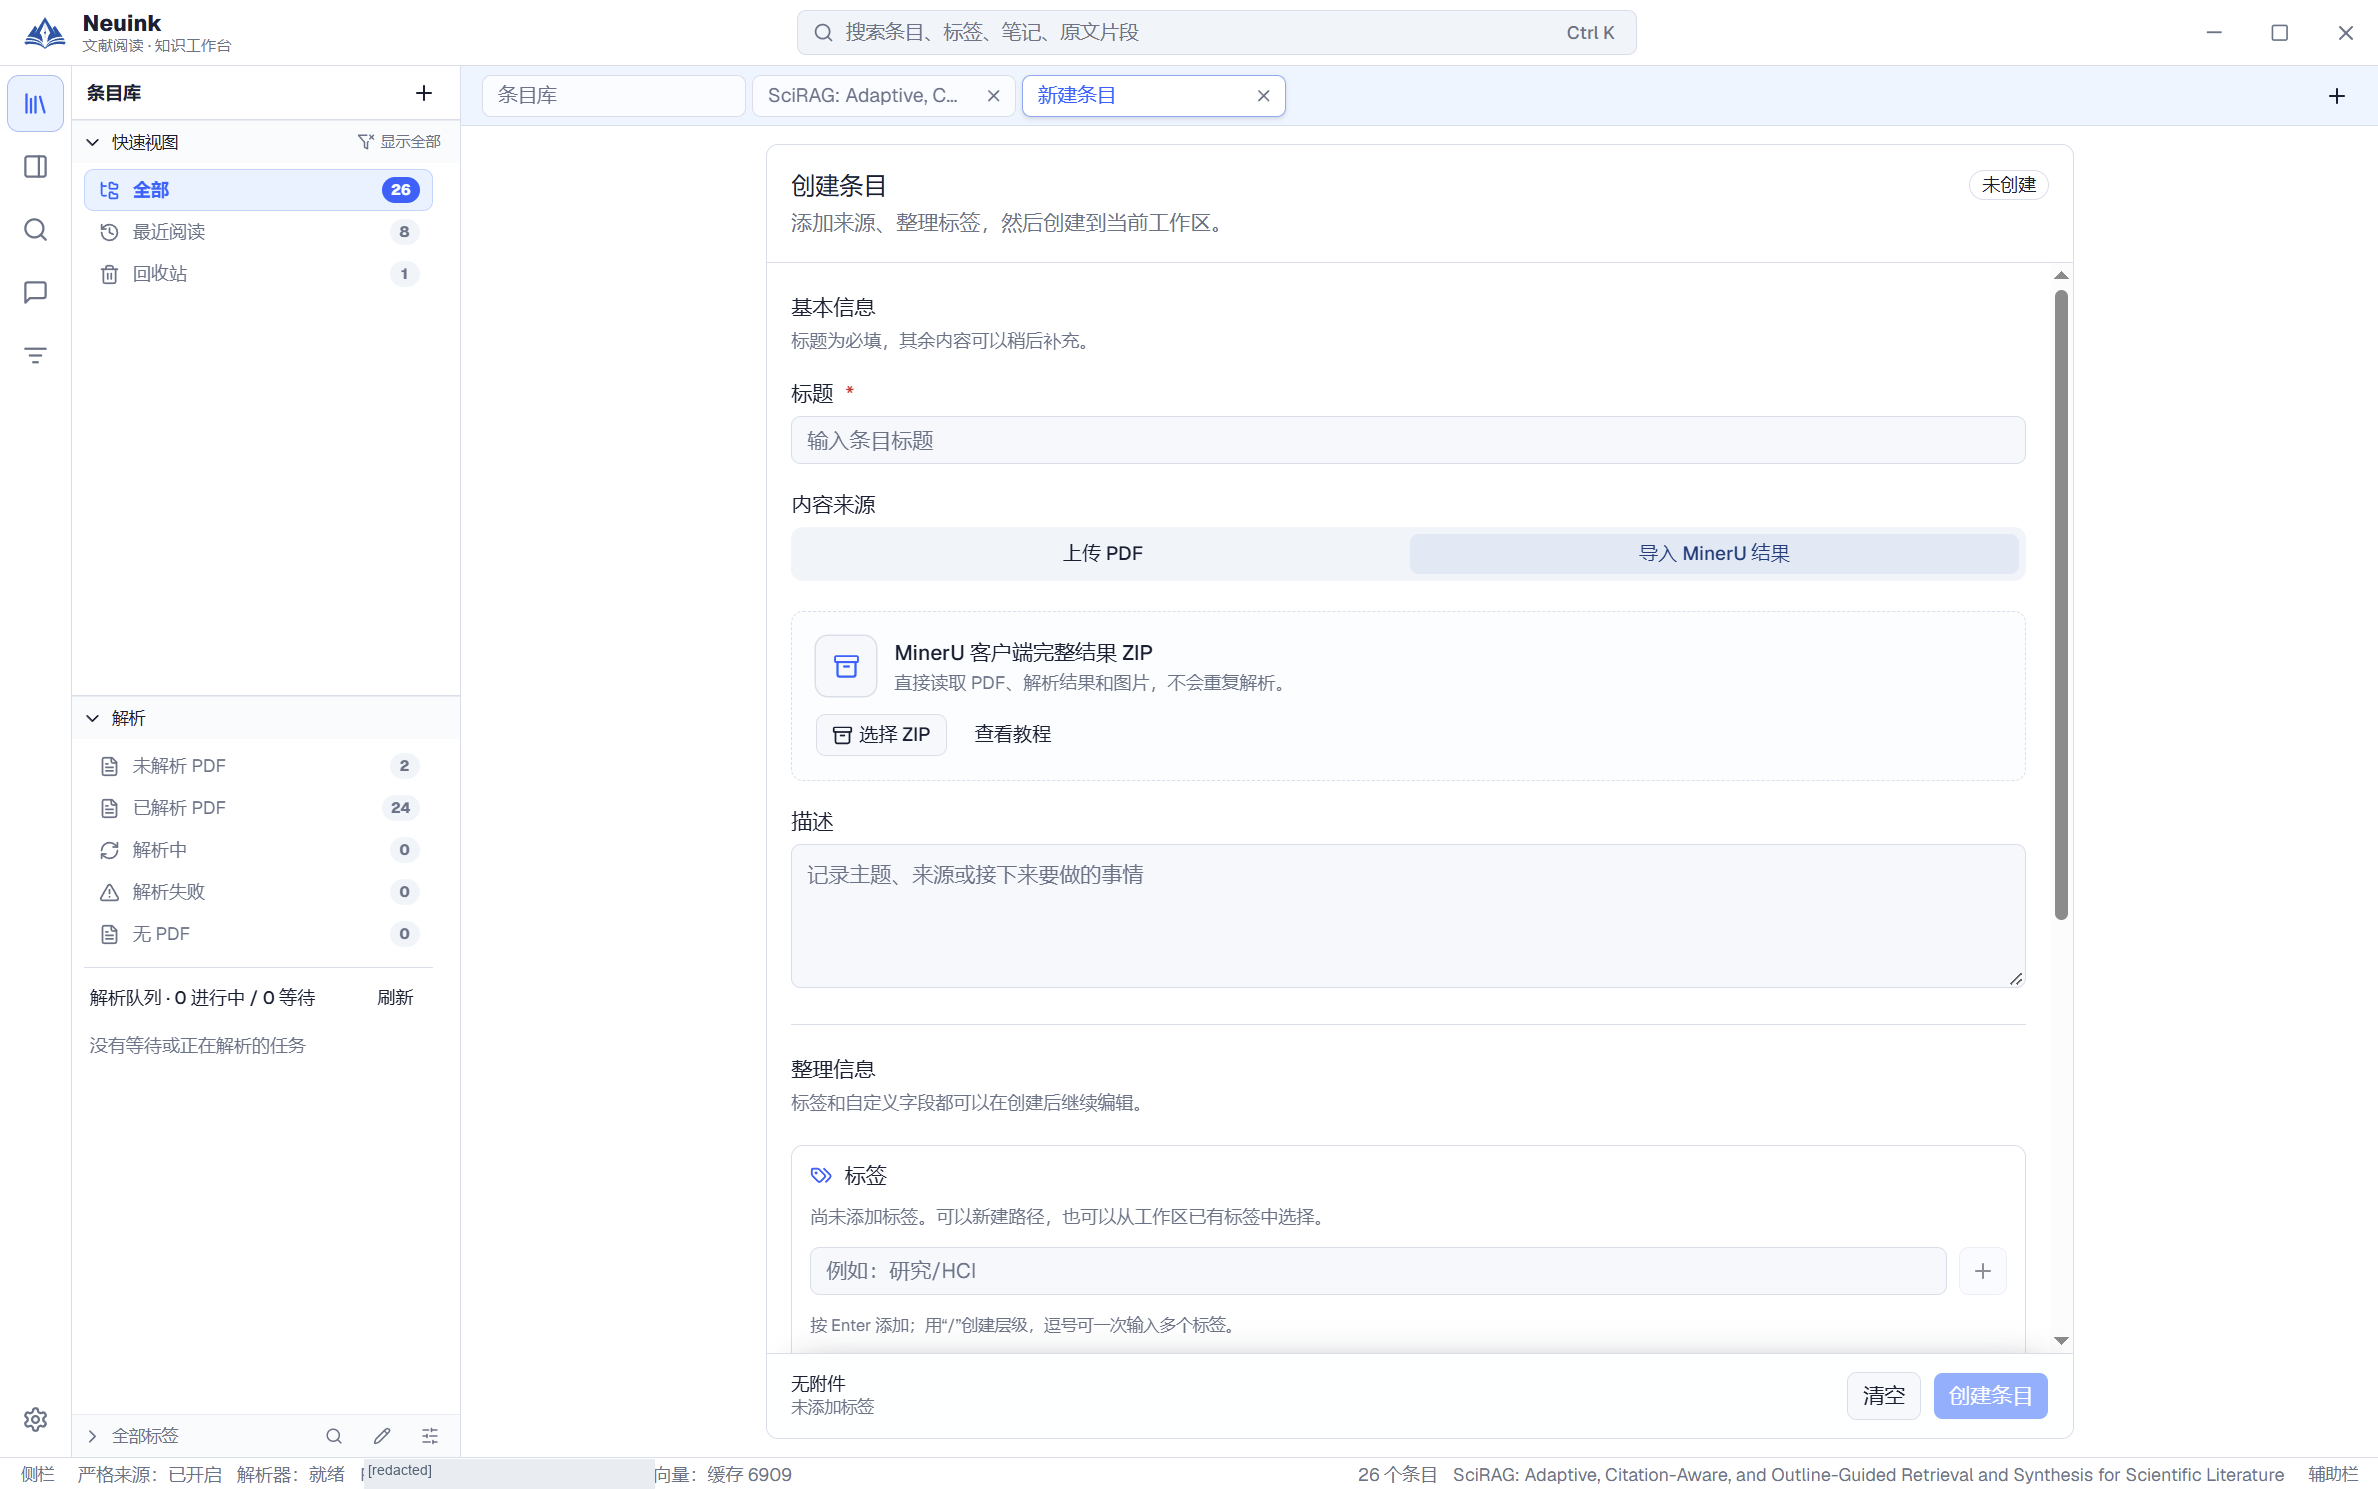Click scroll-down arrow of form scrollbar

tap(2061, 1340)
